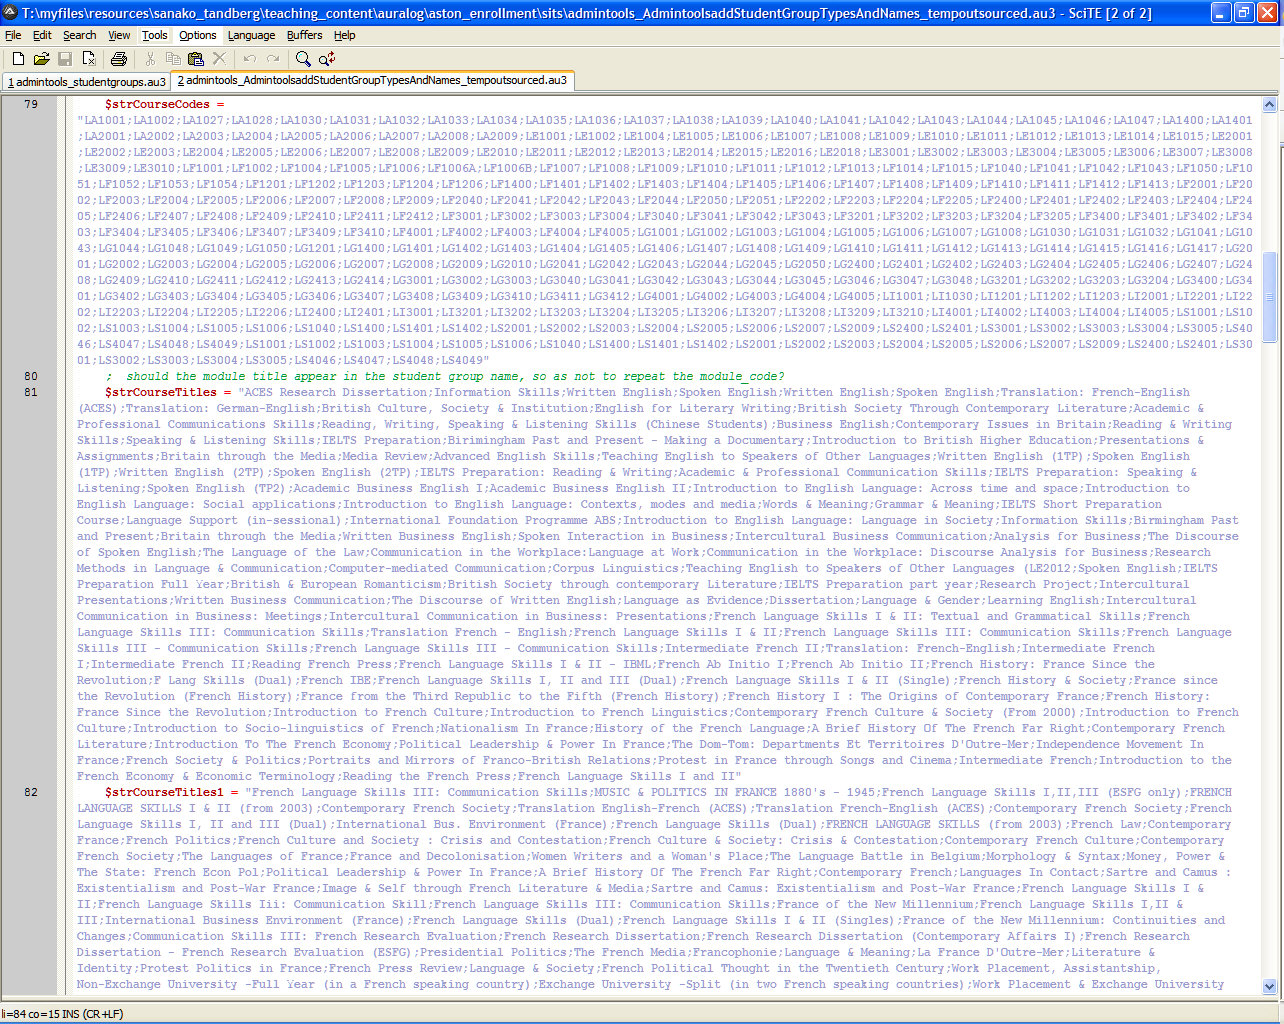Click the Print icon
This screenshot has height=1024, width=1284.
[119, 59]
